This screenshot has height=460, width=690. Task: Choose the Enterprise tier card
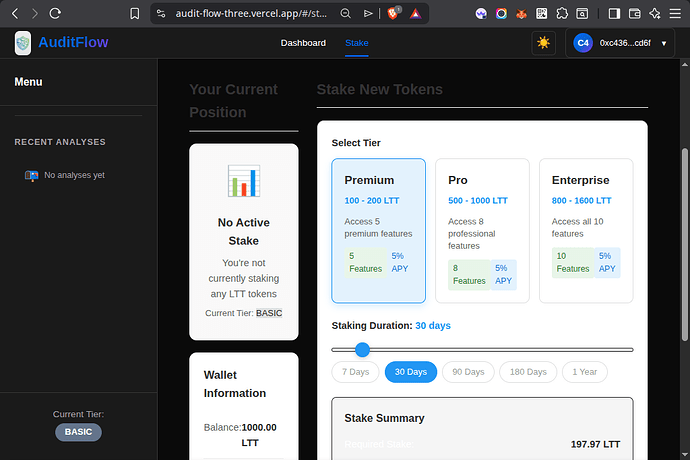click(x=585, y=230)
